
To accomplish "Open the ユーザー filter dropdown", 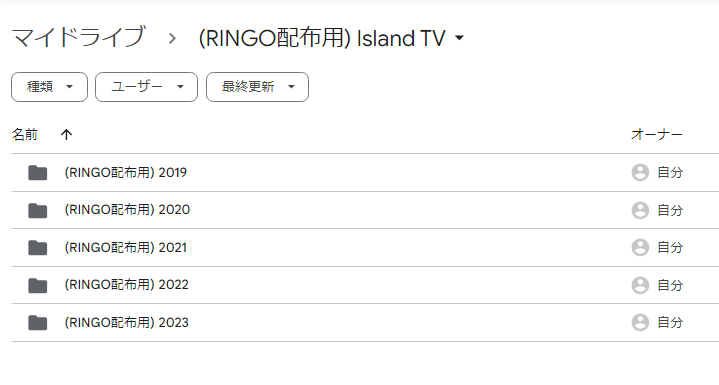I will (x=146, y=87).
